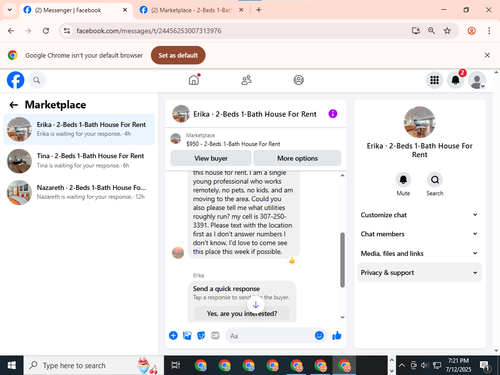
Task: Open the notifications bell with badge
Action: (x=455, y=80)
